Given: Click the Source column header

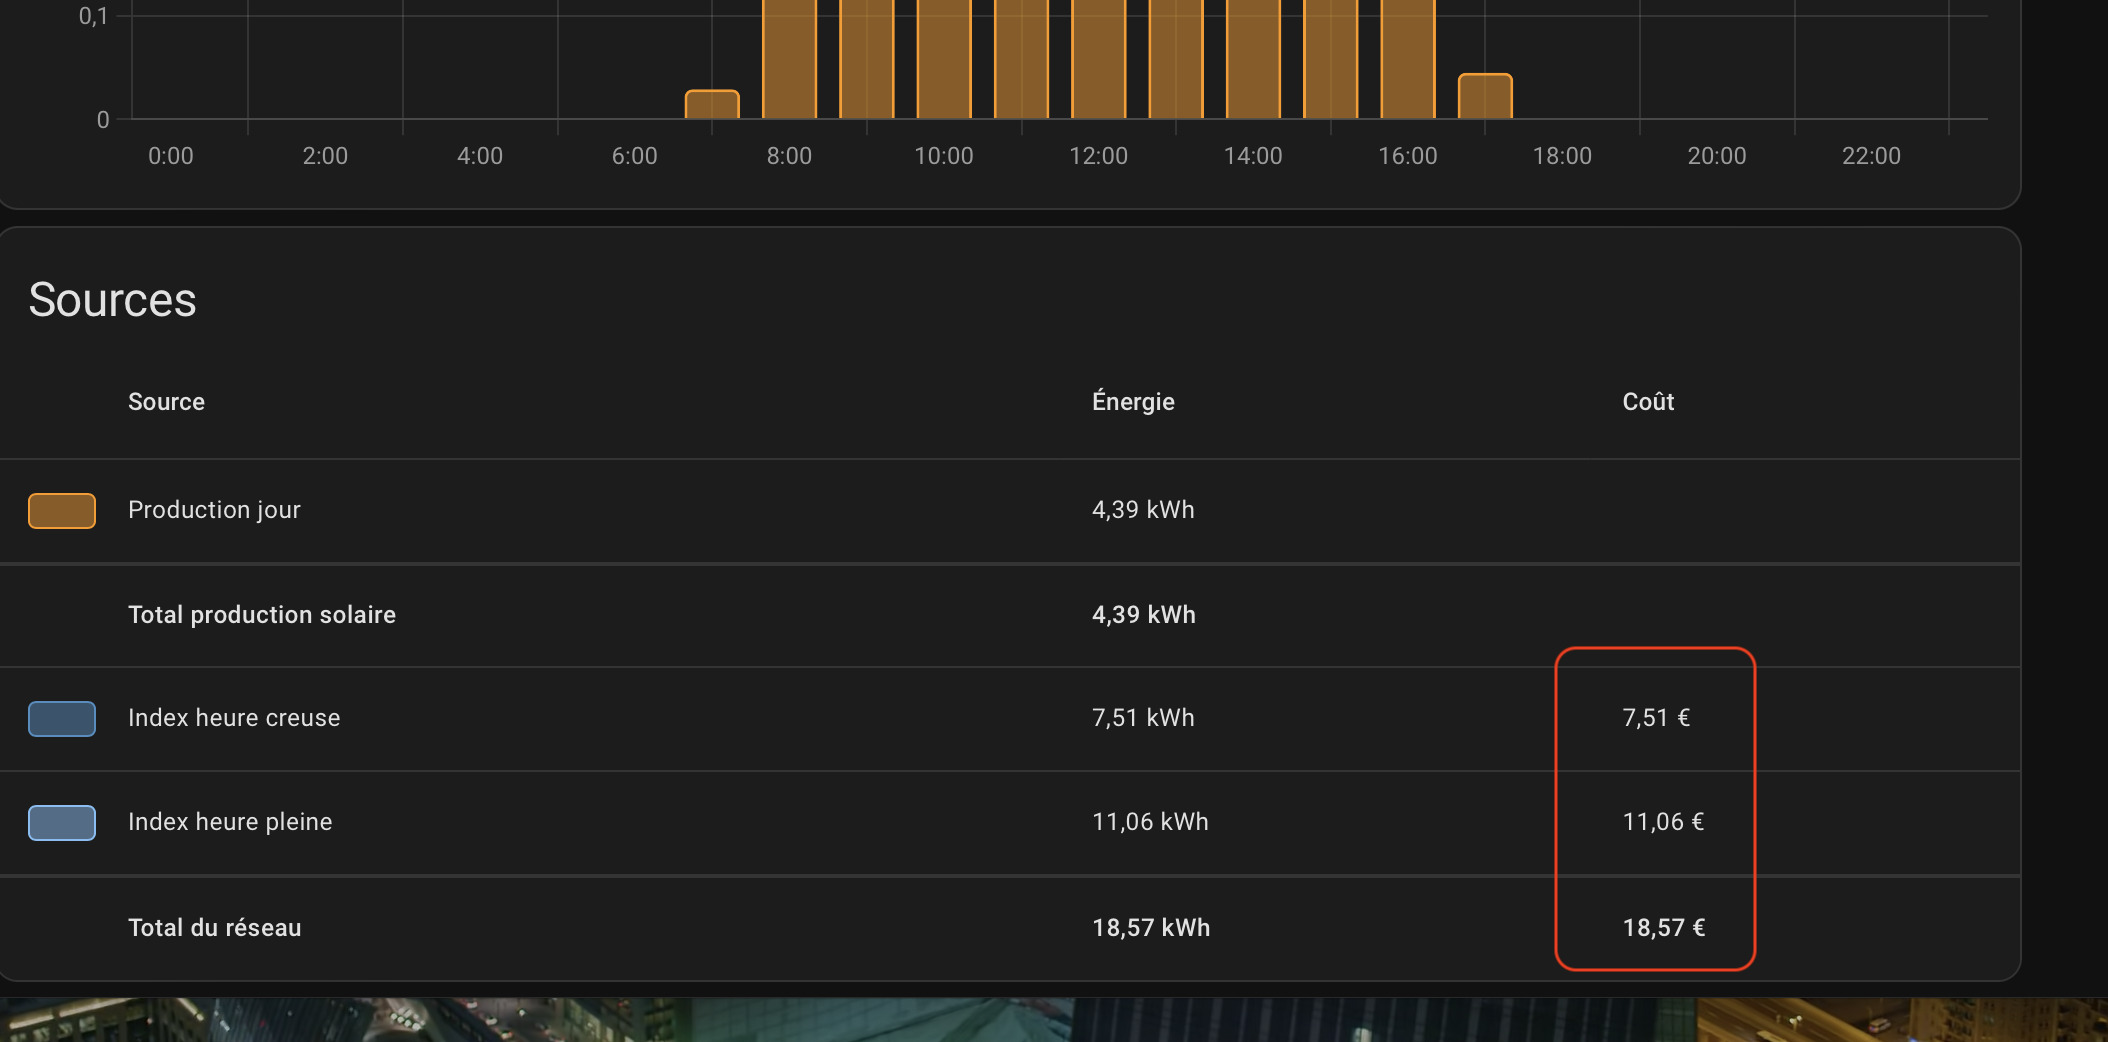Looking at the screenshot, I should pos(166,402).
